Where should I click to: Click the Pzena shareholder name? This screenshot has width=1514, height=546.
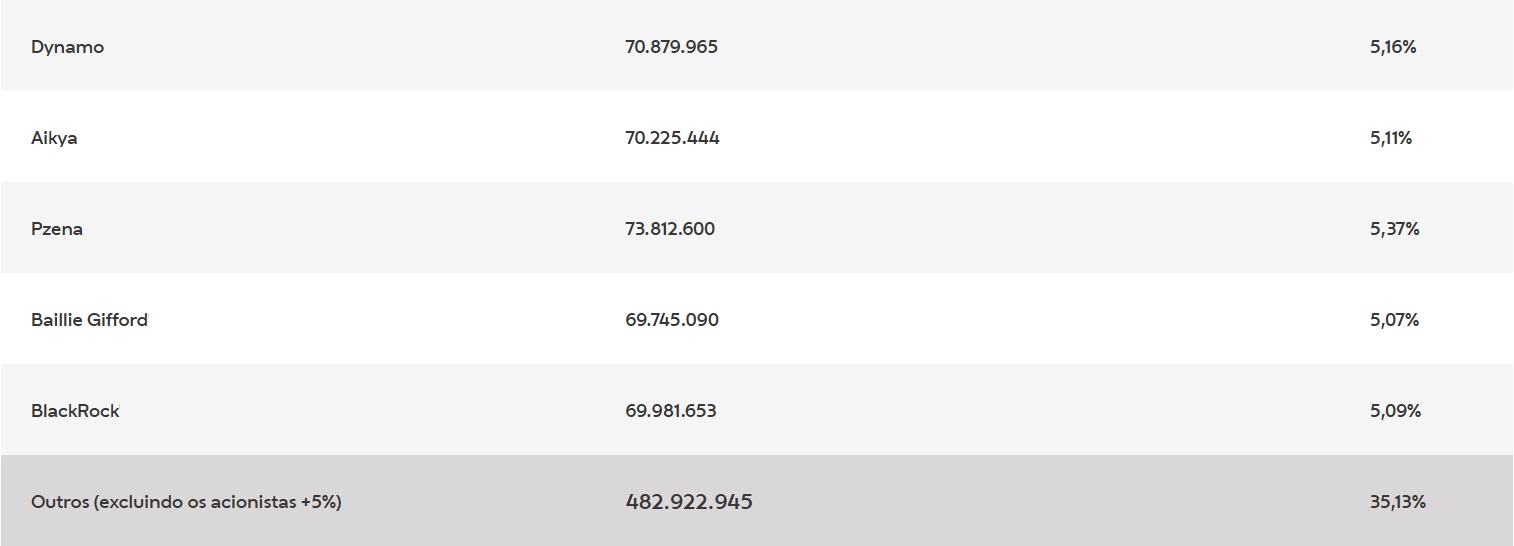pyautogui.click(x=57, y=229)
